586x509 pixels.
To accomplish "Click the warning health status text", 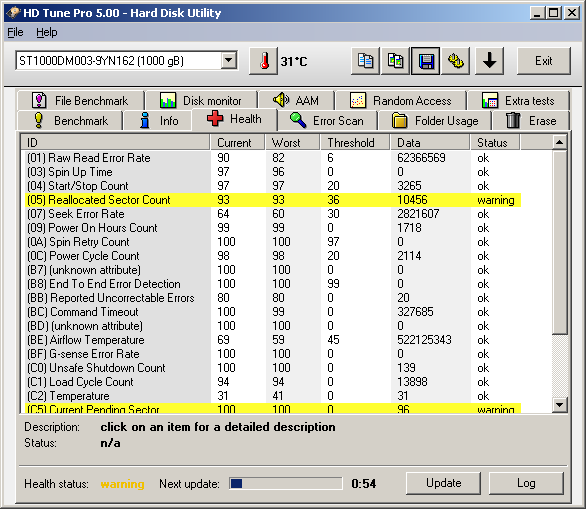I will (x=122, y=484).
